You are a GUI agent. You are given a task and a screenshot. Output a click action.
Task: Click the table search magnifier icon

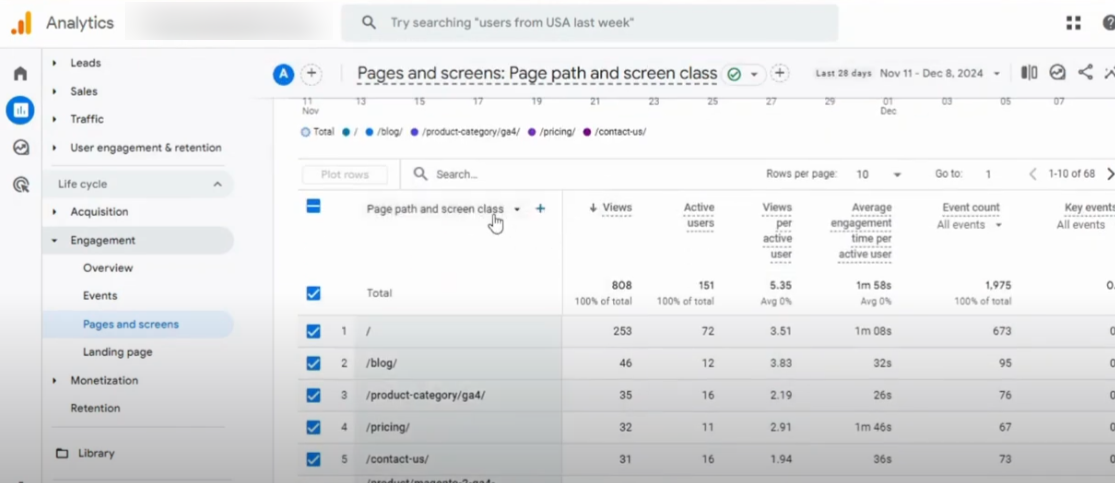pos(421,174)
